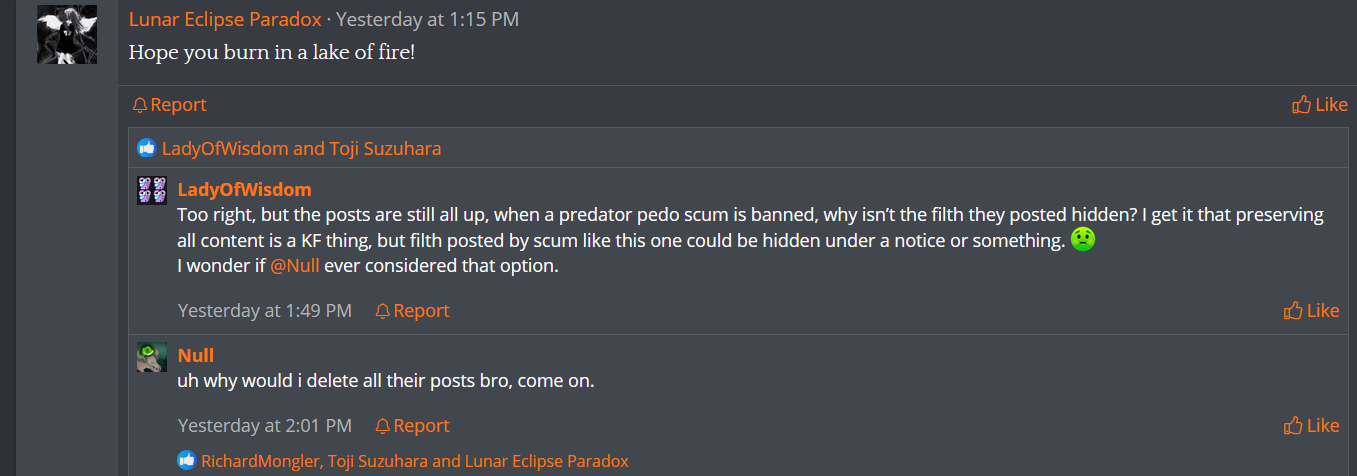
Task: Like Null's reply comment
Action: 1311,426
